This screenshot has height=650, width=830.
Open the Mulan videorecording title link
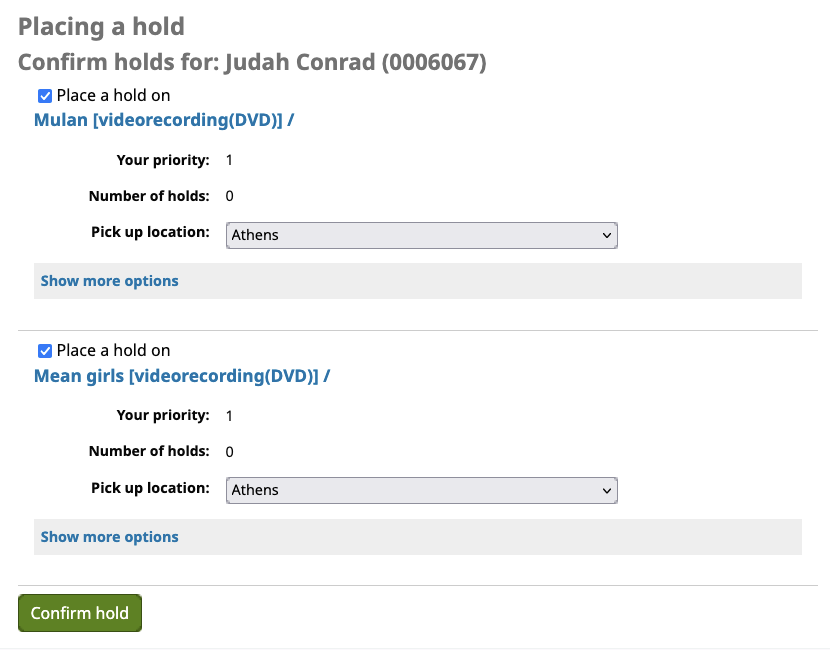click(x=164, y=120)
